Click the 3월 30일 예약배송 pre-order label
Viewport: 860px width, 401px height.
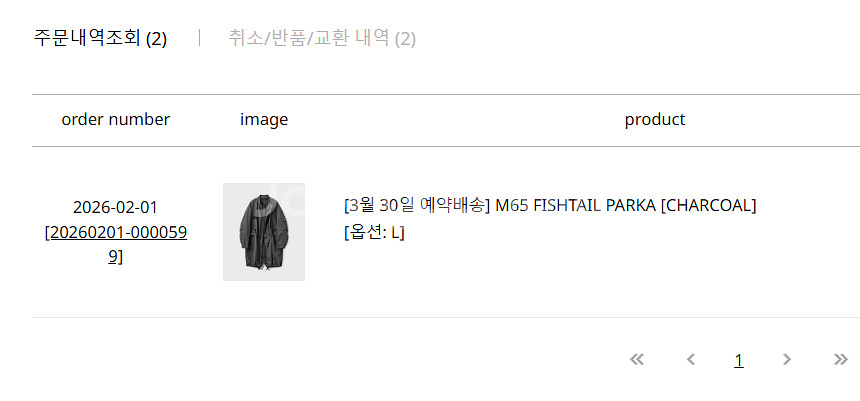point(417,206)
